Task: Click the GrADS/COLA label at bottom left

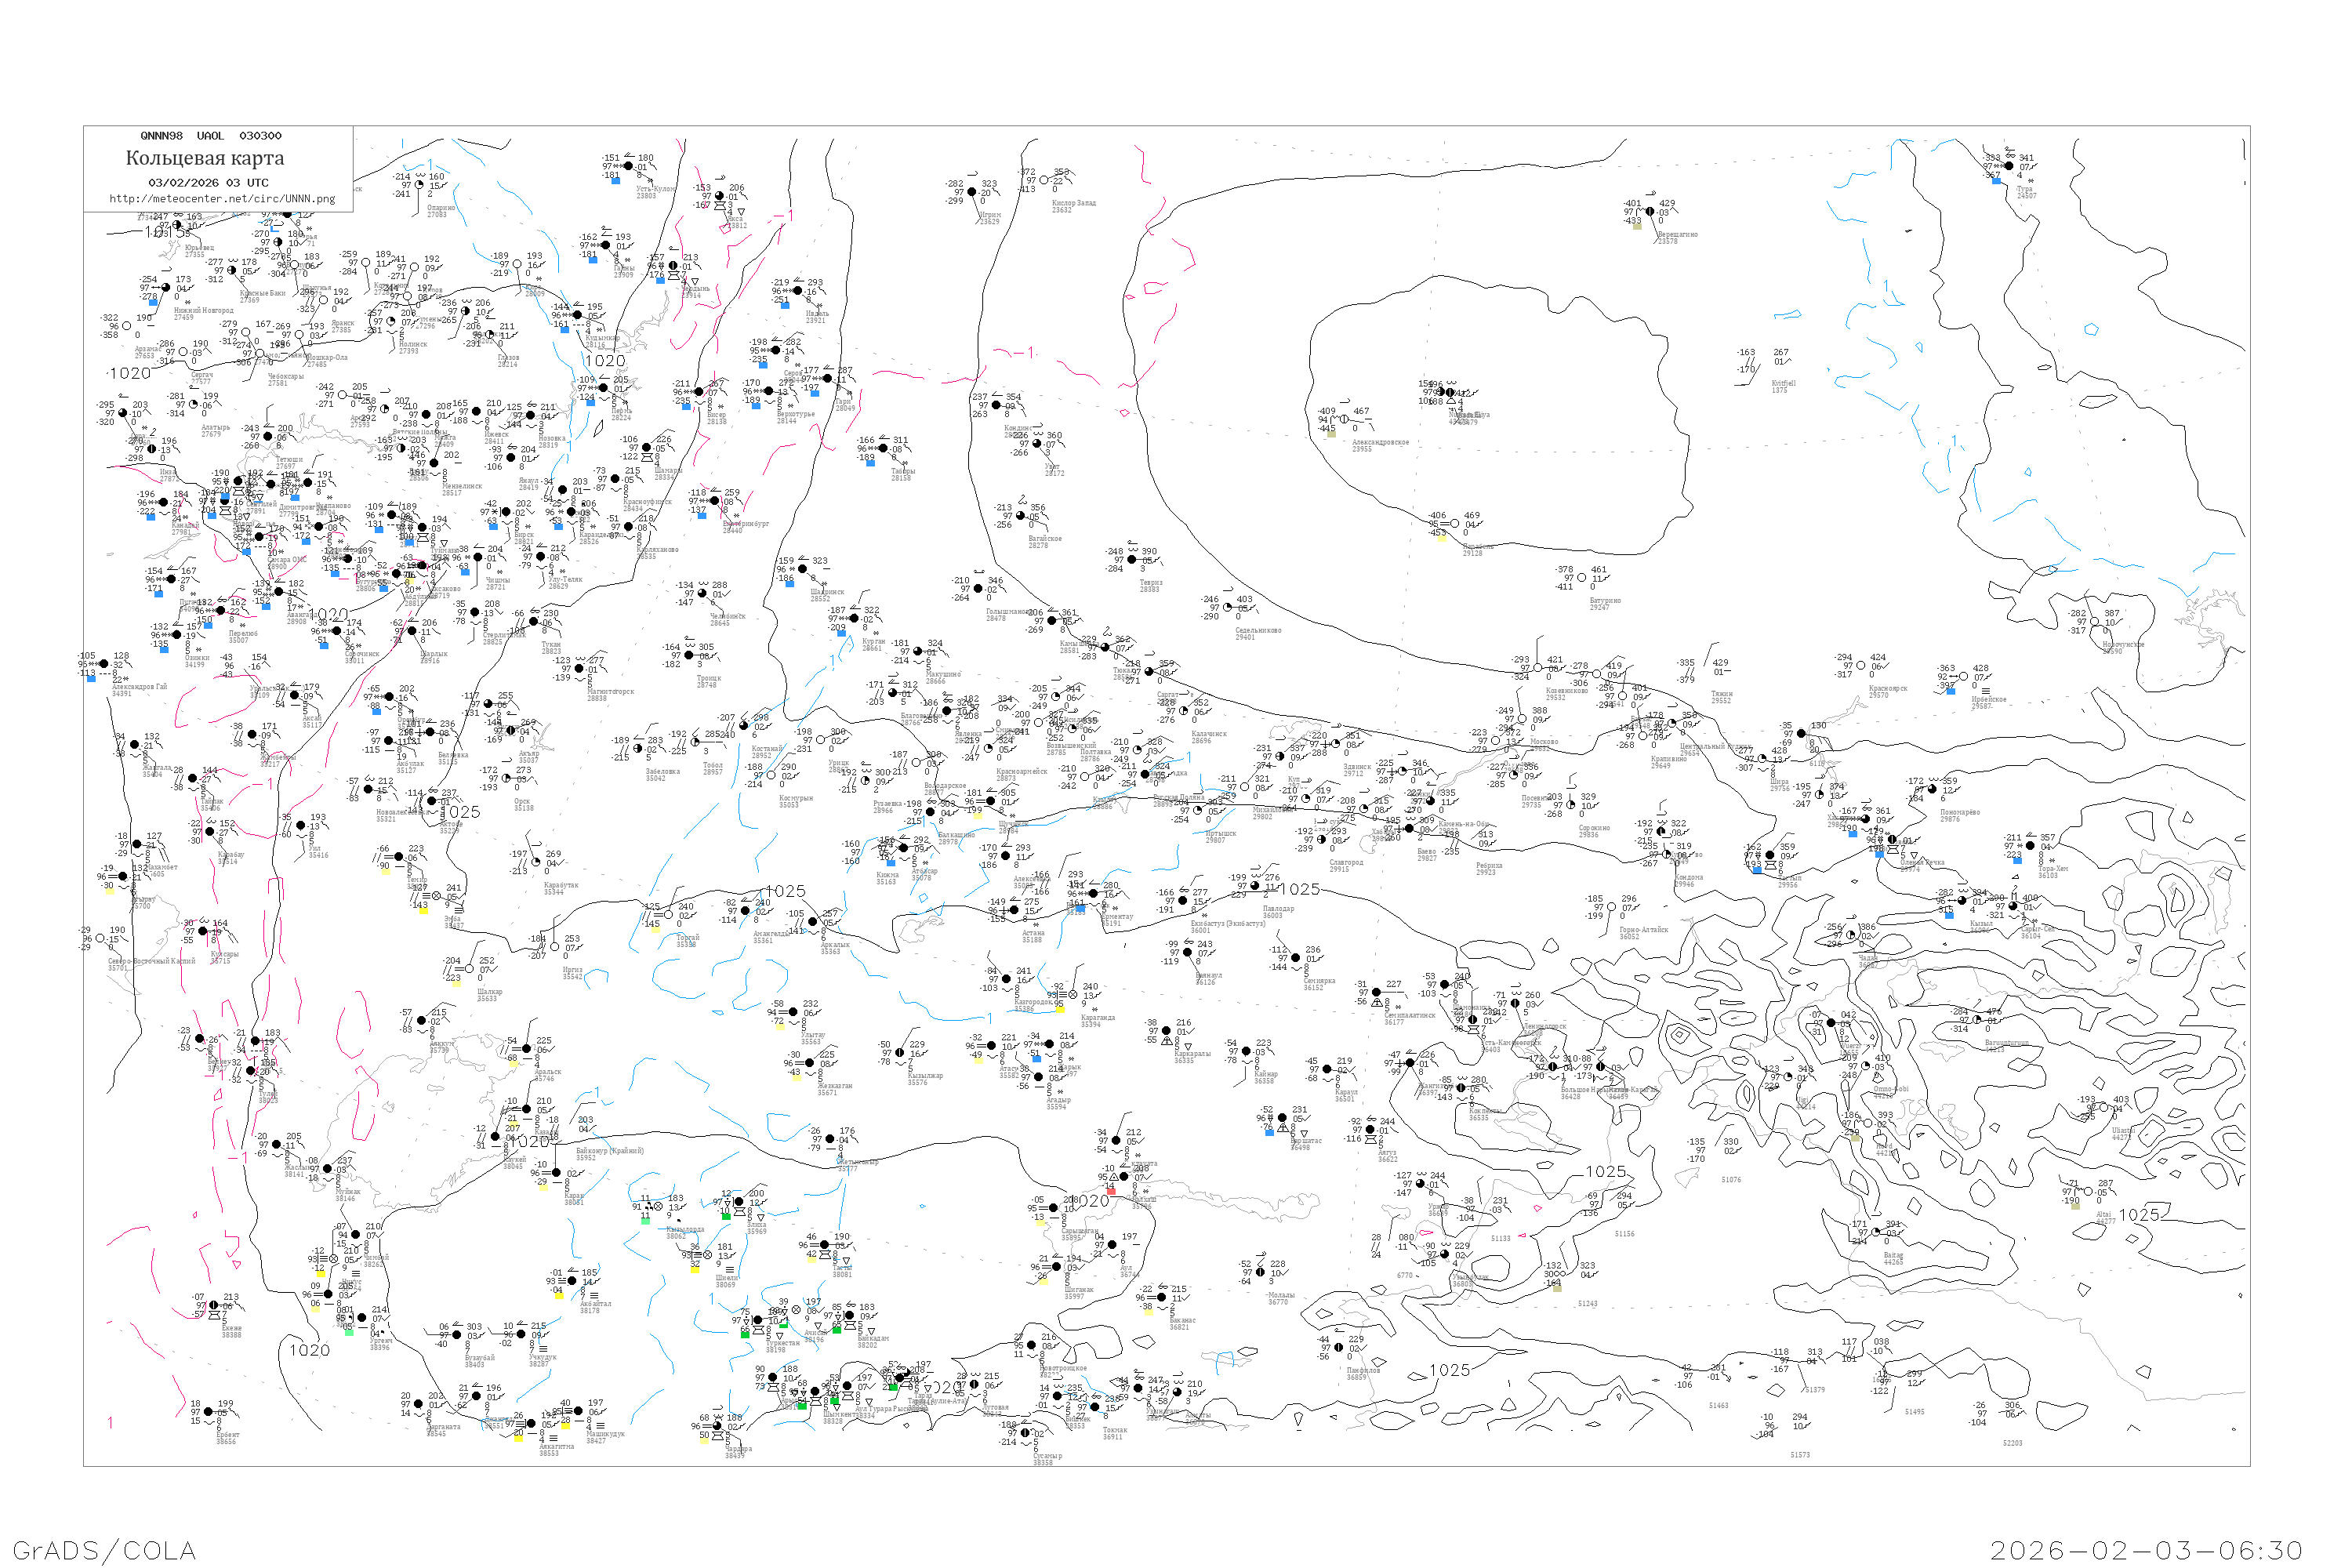Action: point(104,1550)
